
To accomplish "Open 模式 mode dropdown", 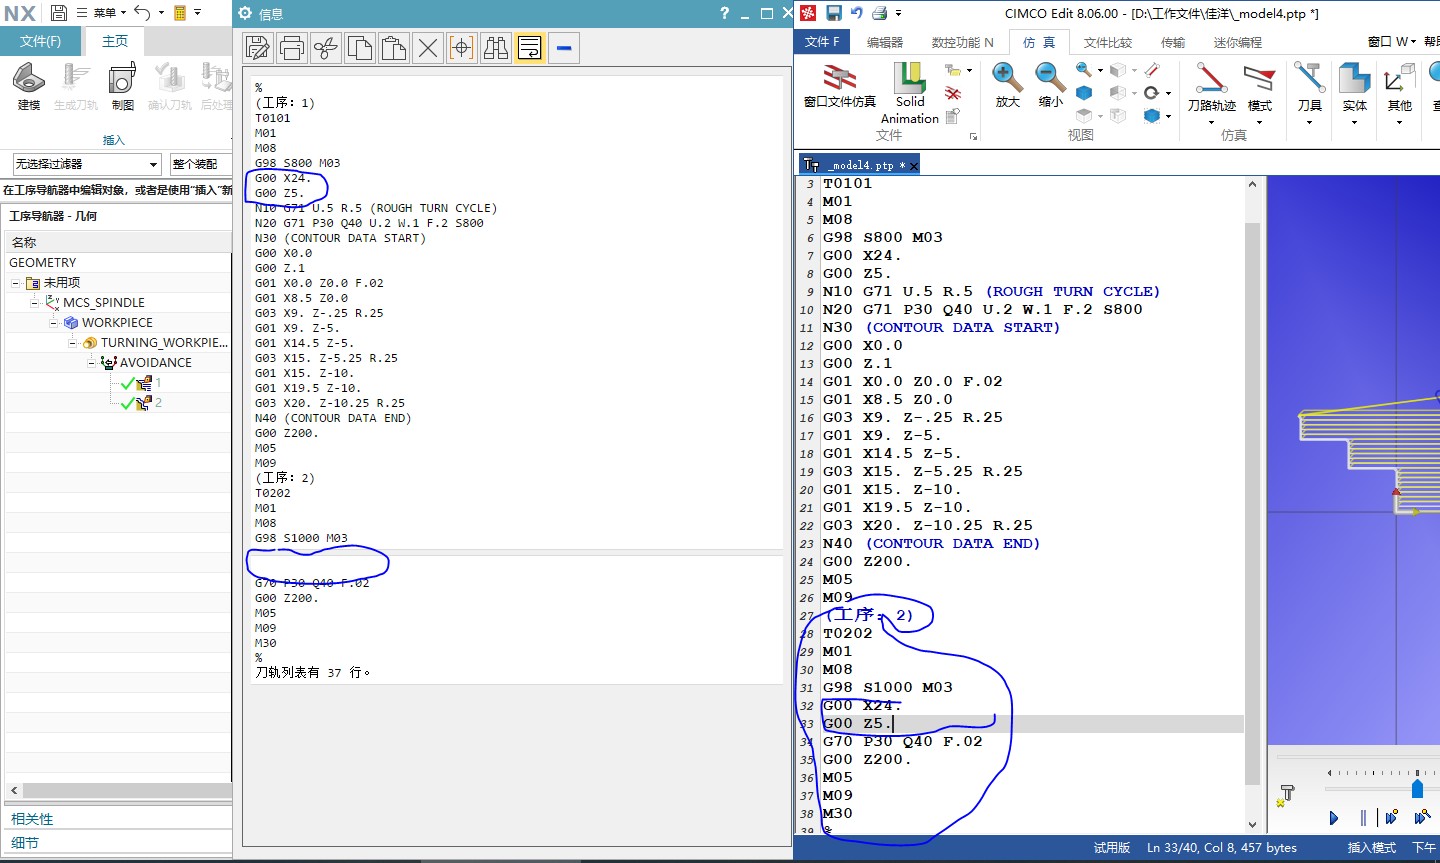I will tap(1260, 94).
